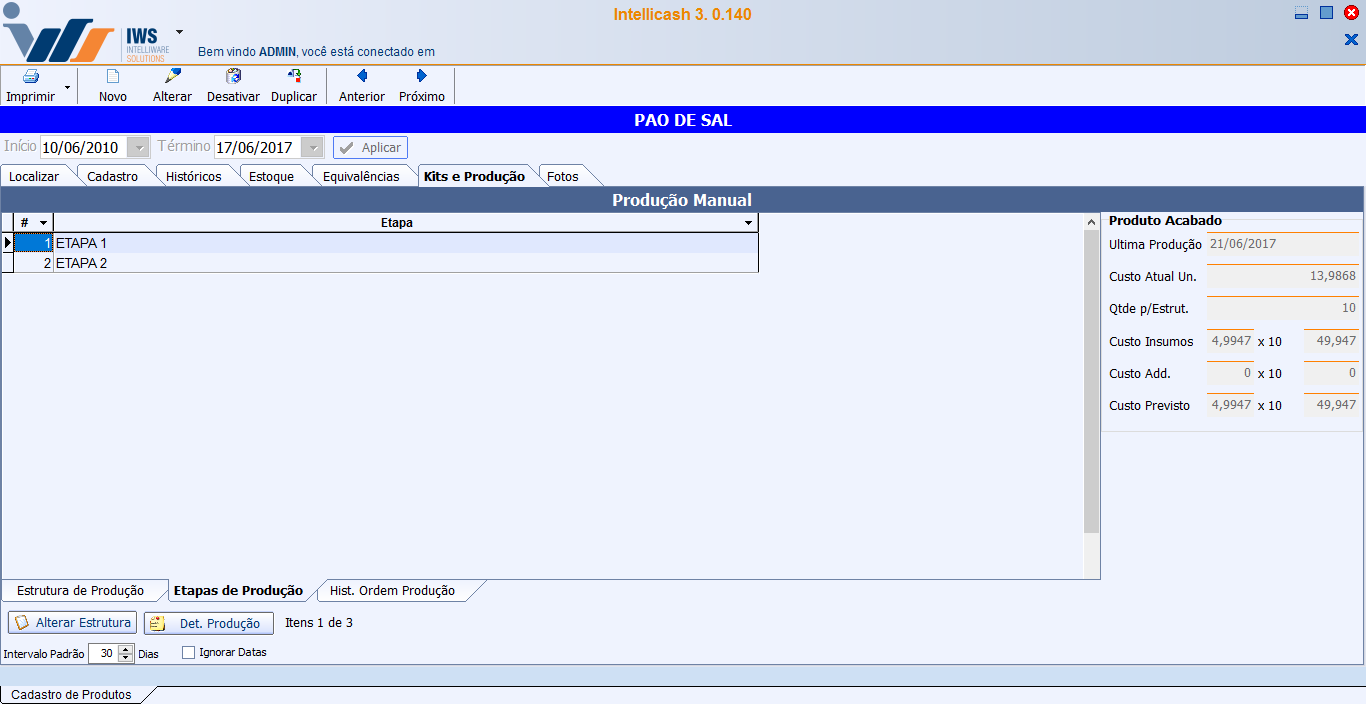The width and height of the screenshot is (1366, 704).
Task: Click the Det. Produção button
Action: (x=209, y=624)
